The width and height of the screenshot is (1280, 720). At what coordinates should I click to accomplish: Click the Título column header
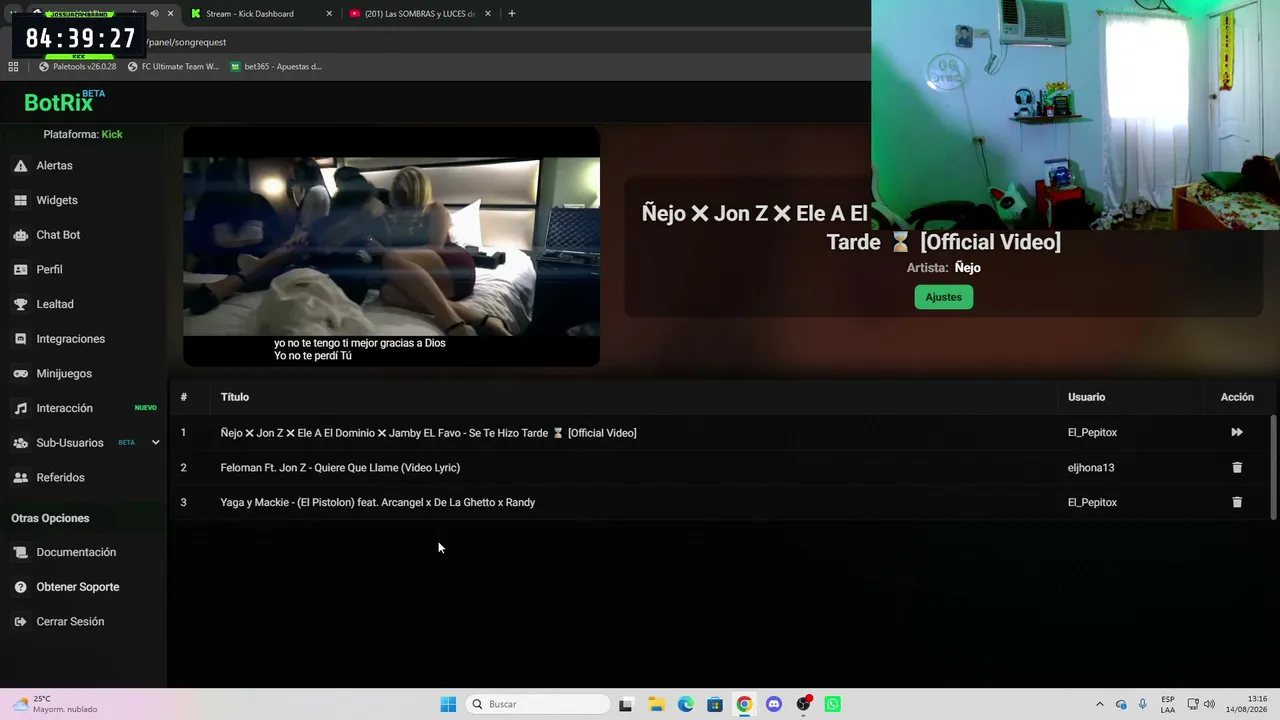point(235,397)
